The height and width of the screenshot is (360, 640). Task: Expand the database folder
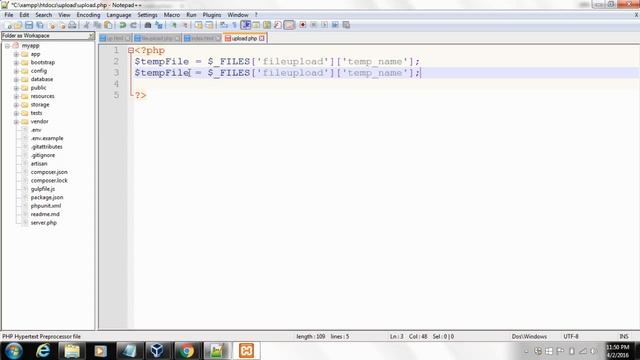[16, 80]
